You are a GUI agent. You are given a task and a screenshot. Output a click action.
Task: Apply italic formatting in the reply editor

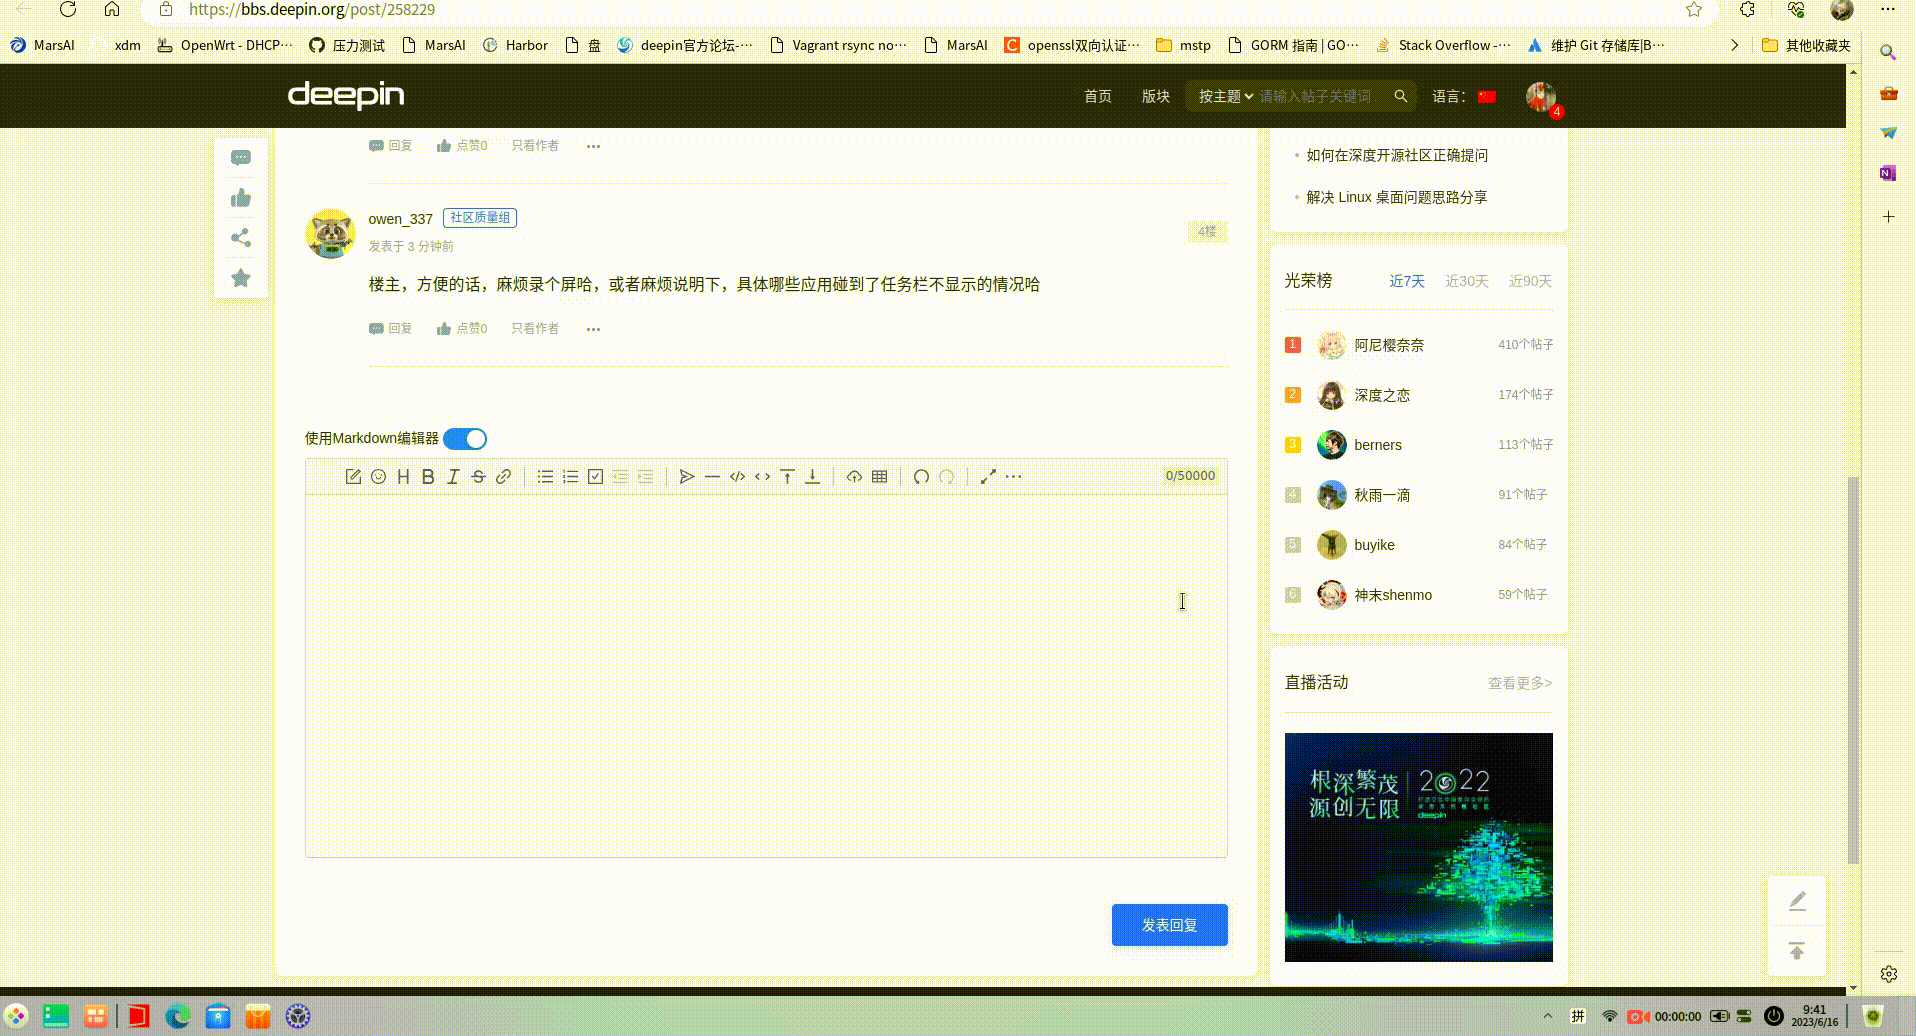(453, 476)
